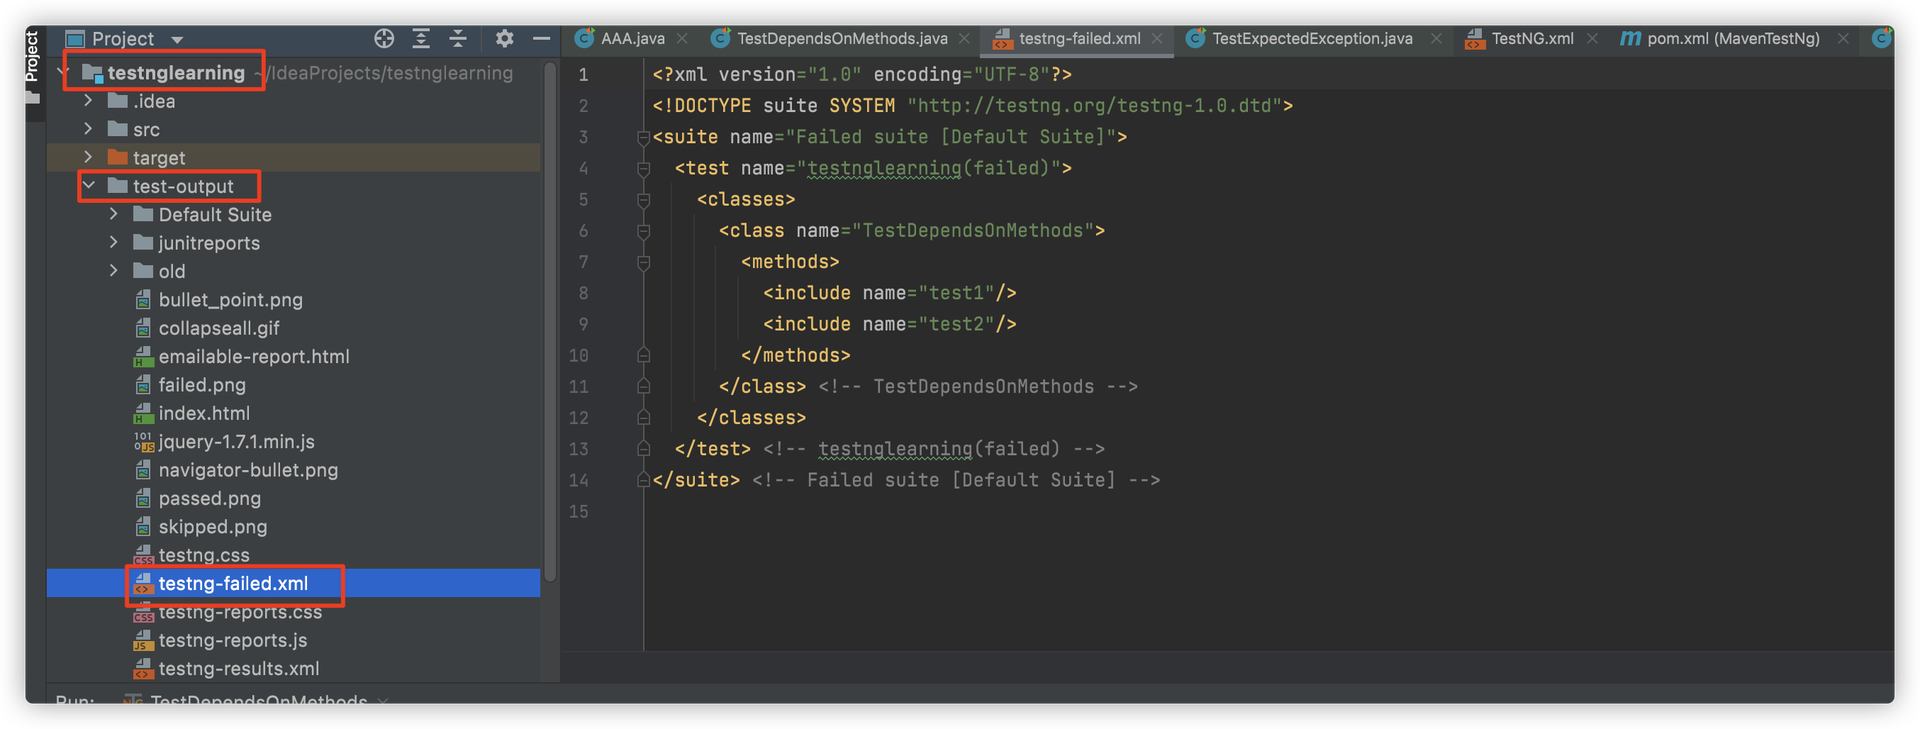Close the TestNG.xml tab
The image size is (1920, 729).
coord(1592,38)
